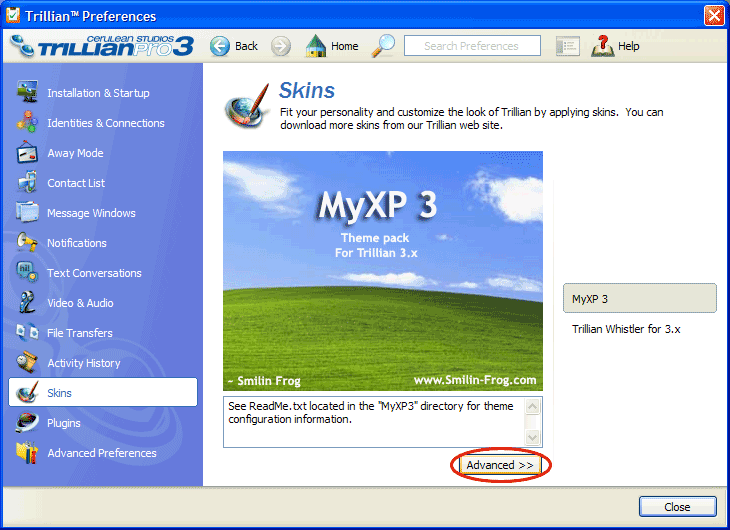This screenshot has width=730, height=530.
Task: Select Activity History category
Action: click(x=84, y=363)
